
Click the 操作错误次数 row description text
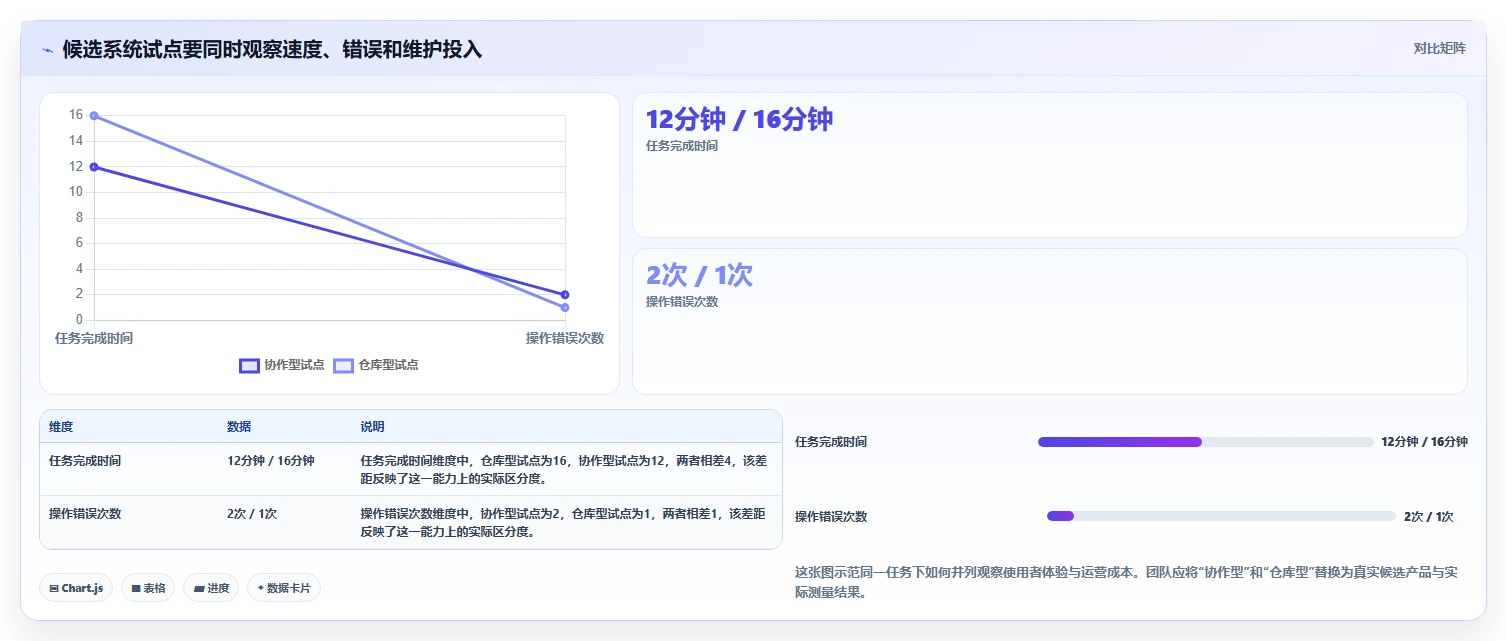[x=563, y=523]
